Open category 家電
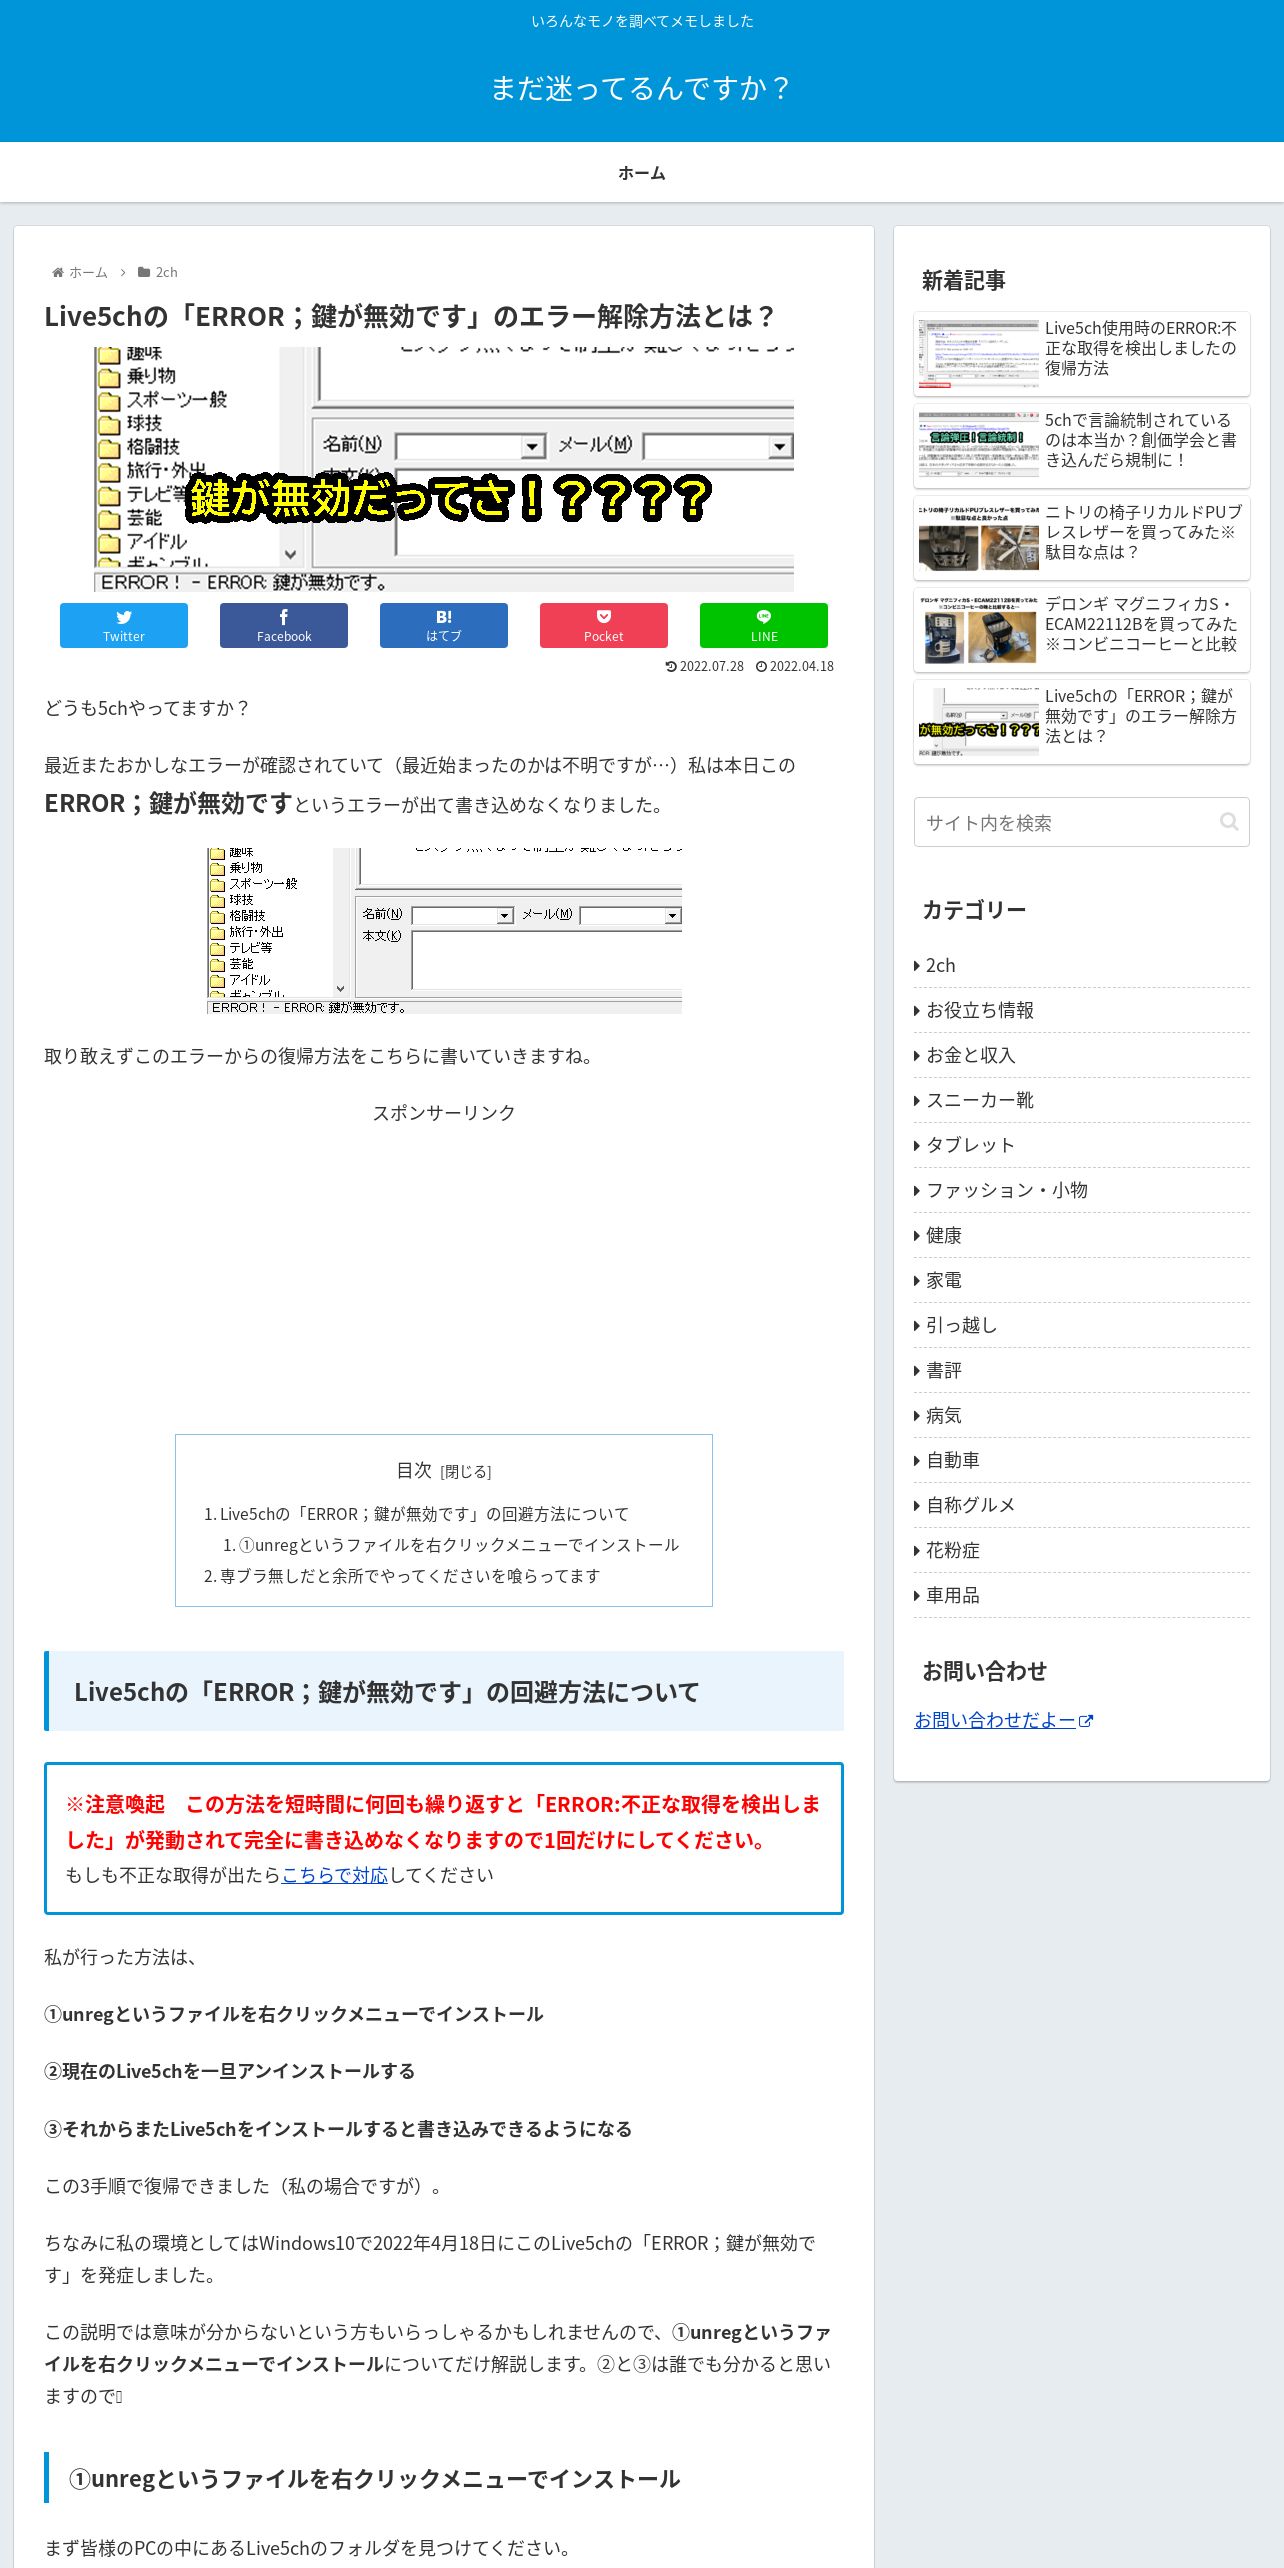 [x=1082, y=1280]
